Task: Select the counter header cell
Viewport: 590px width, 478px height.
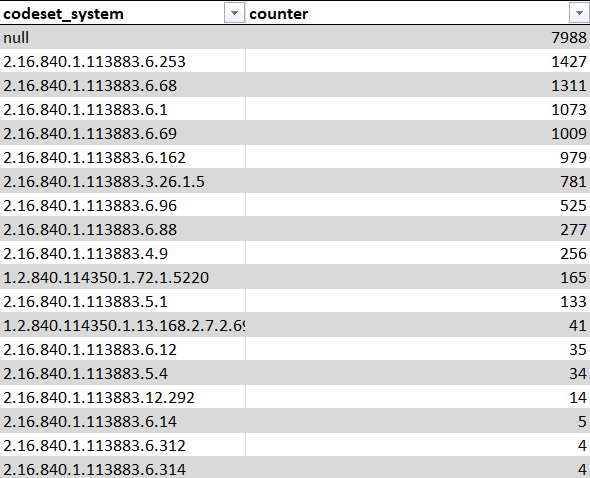Action: (418, 13)
